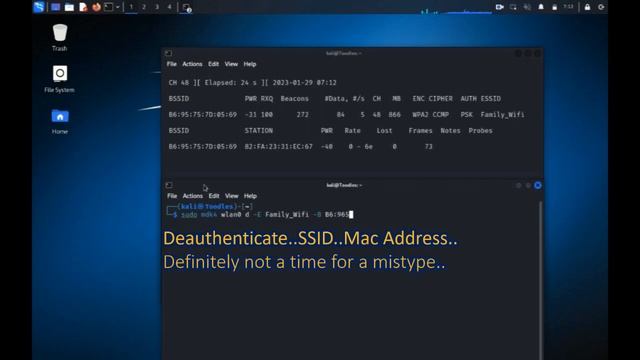Image resolution: width=640 pixels, height=360 pixels.
Task: Switch to workspace 2
Action: (x=144, y=7)
